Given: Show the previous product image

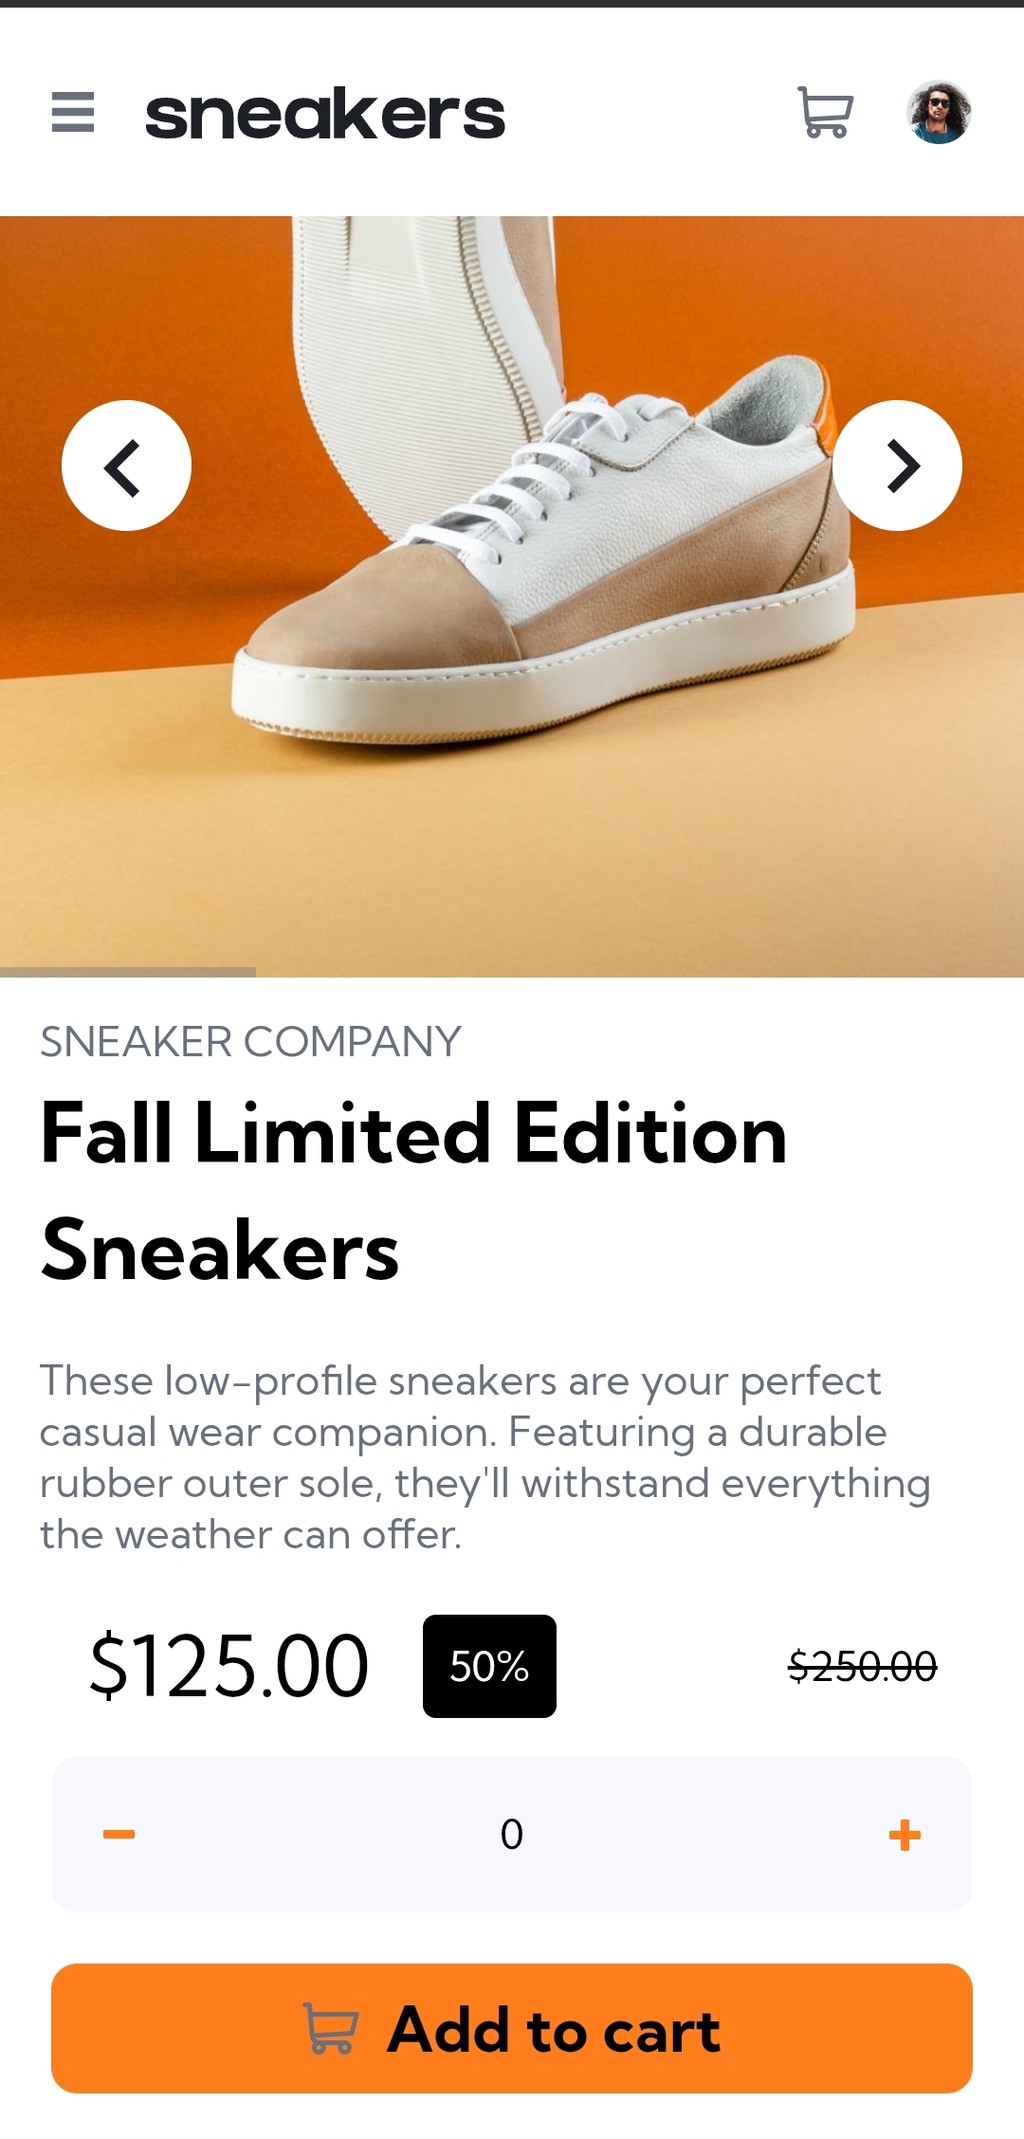Looking at the screenshot, I should click(126, 466).
